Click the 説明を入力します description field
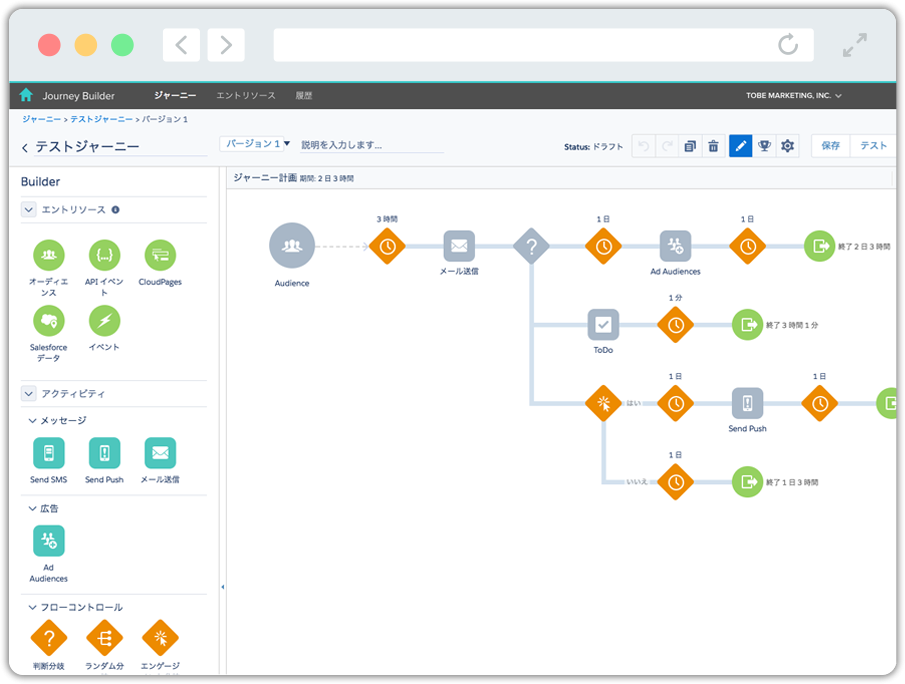Image resolution: width=905 pixels, height=684 pixels. 372,145
